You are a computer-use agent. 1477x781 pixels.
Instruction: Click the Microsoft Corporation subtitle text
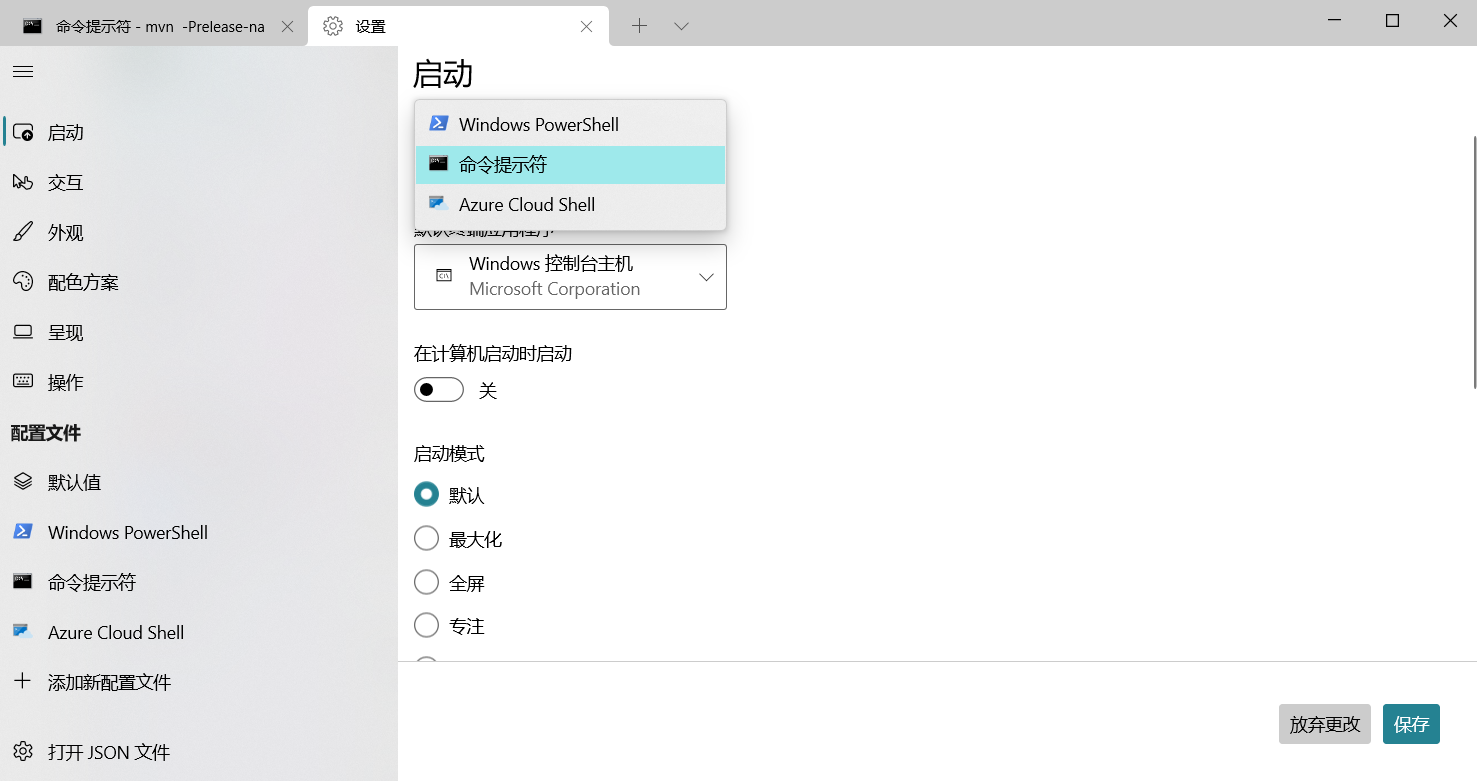coord(554,289)
